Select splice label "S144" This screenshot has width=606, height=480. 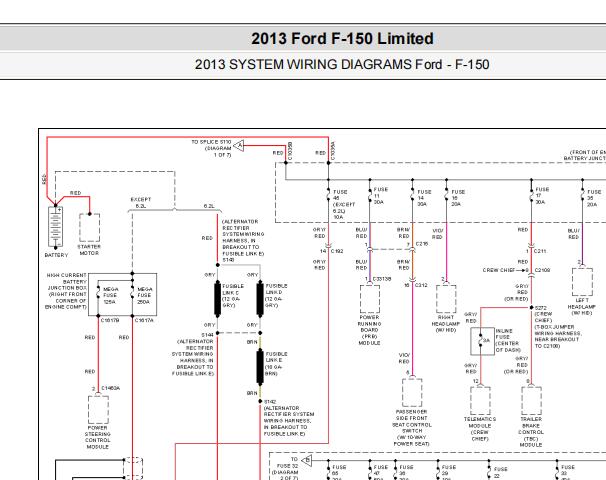point(207,335)
